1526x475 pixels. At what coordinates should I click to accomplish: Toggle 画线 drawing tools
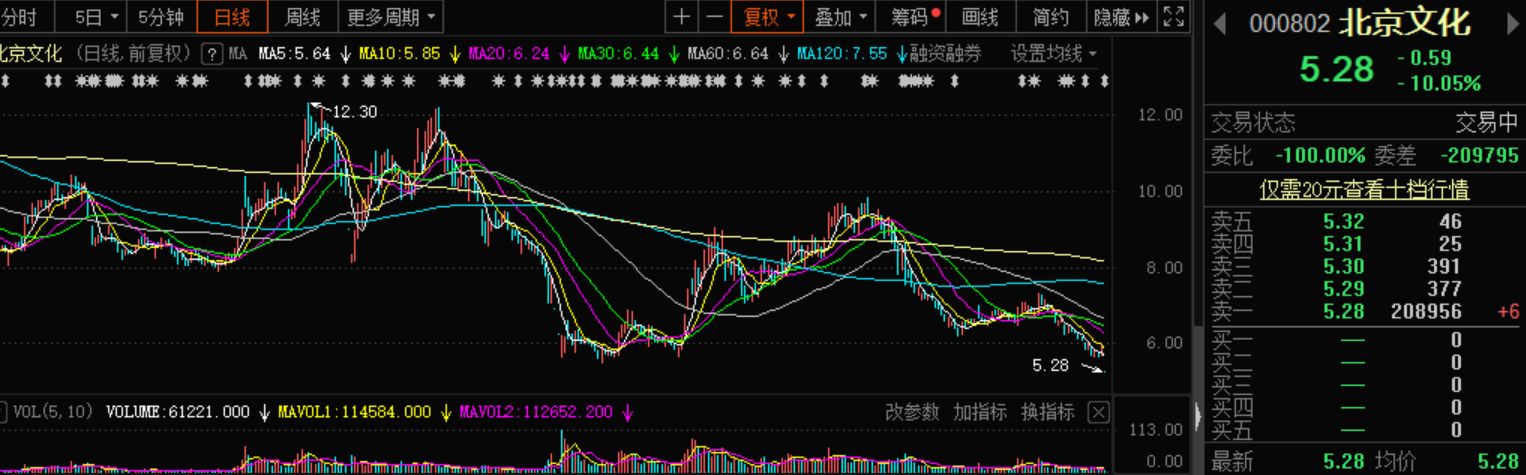click(x=980, y=16)
